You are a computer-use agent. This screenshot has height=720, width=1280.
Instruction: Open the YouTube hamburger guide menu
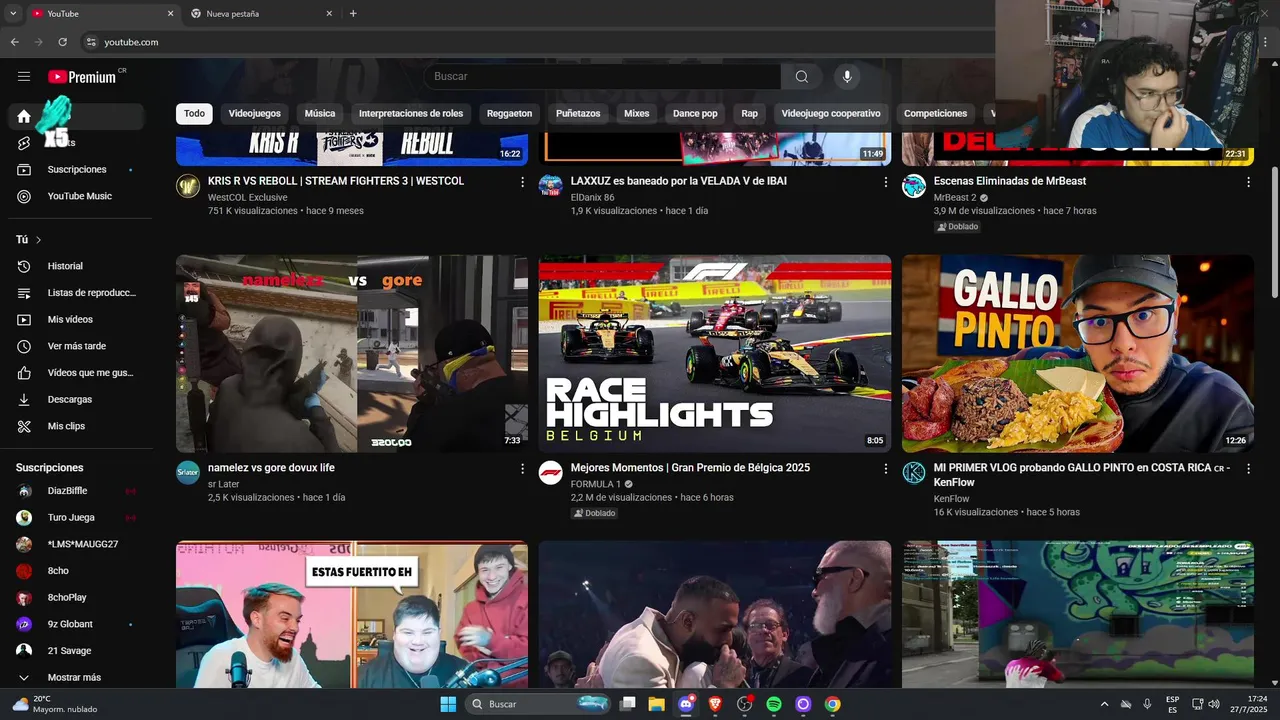point(24,76)
